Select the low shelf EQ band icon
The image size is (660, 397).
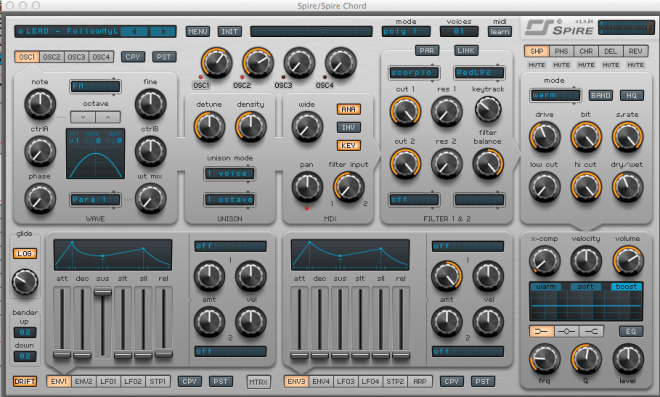[x=541, y=331]
